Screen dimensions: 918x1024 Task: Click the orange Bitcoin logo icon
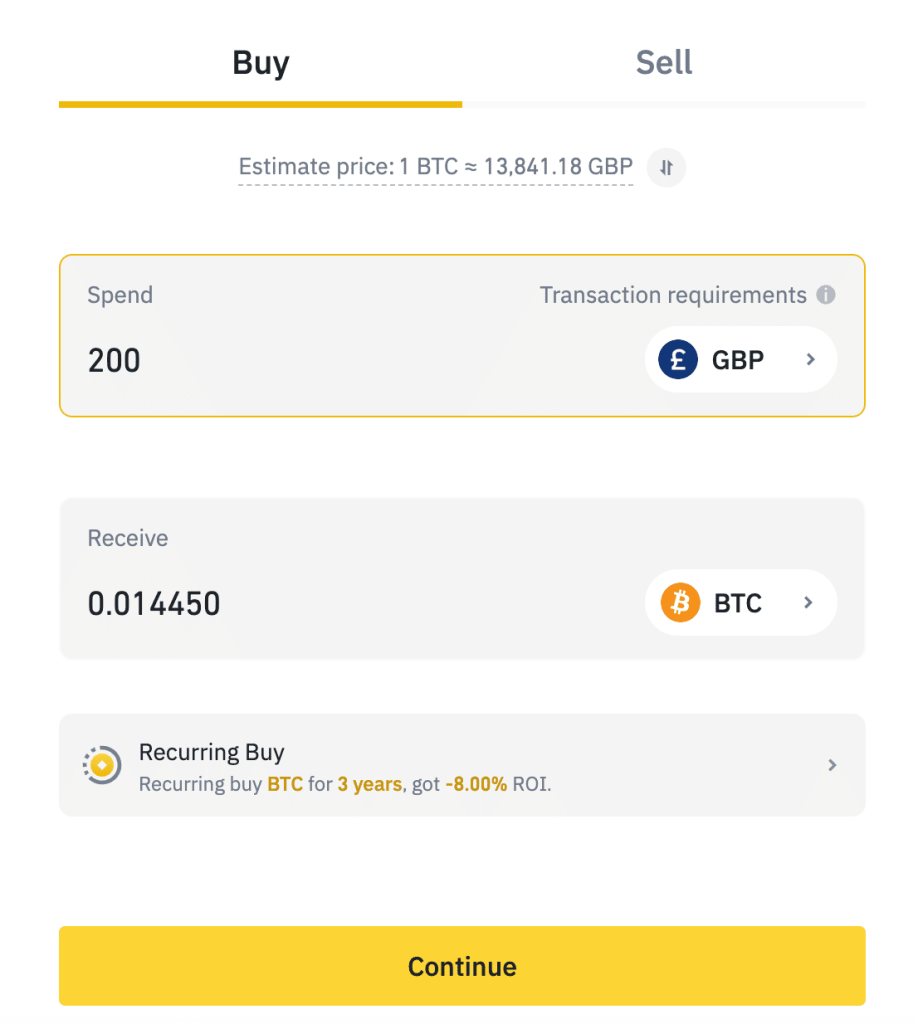click(680, 603)
